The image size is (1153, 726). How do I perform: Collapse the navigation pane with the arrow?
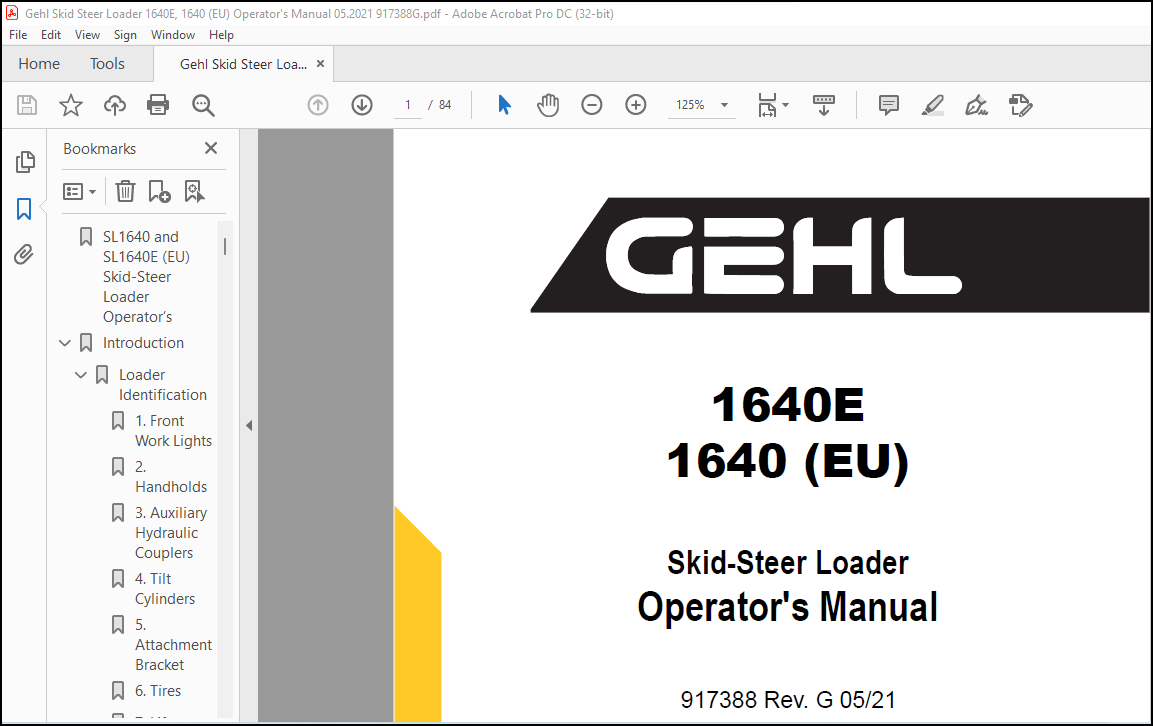click(249, 425)
